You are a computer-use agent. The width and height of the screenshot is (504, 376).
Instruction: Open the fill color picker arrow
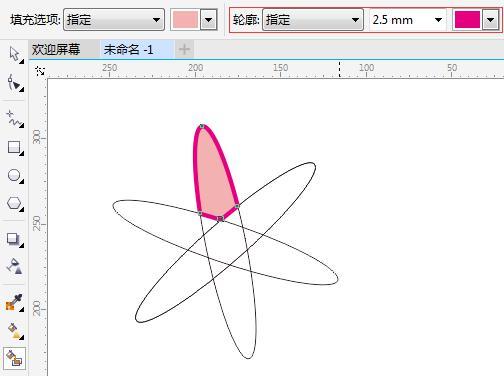(x=208, y=20)
